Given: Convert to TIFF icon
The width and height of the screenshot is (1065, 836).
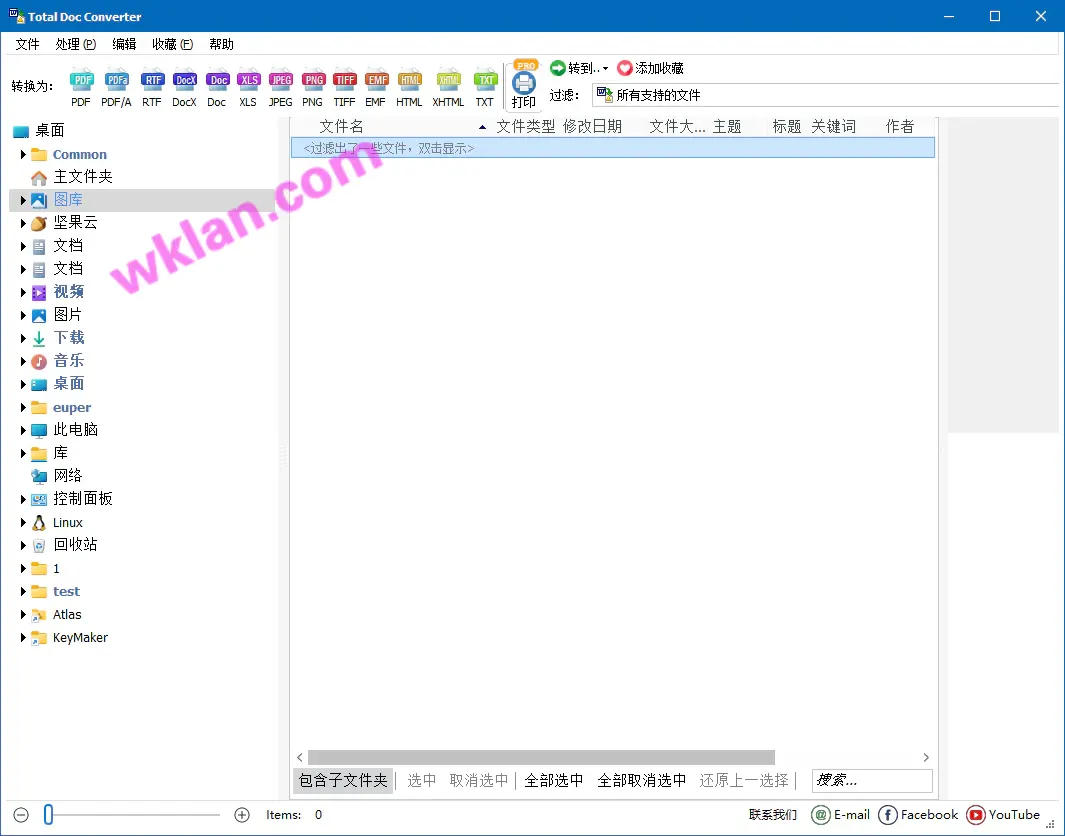Looking at the screenshot, I should [x=345, y=80].
